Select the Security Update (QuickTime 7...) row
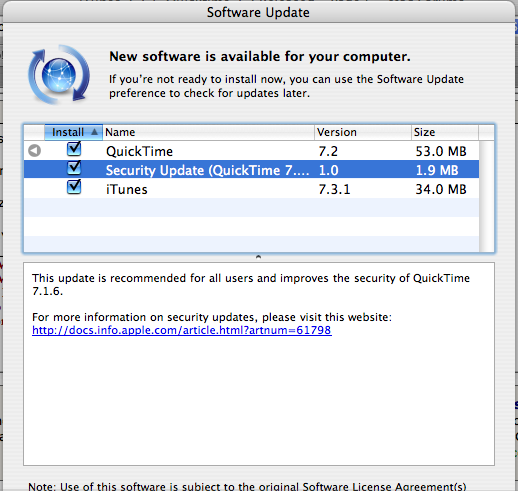518x491 pixels. (252, 170)
